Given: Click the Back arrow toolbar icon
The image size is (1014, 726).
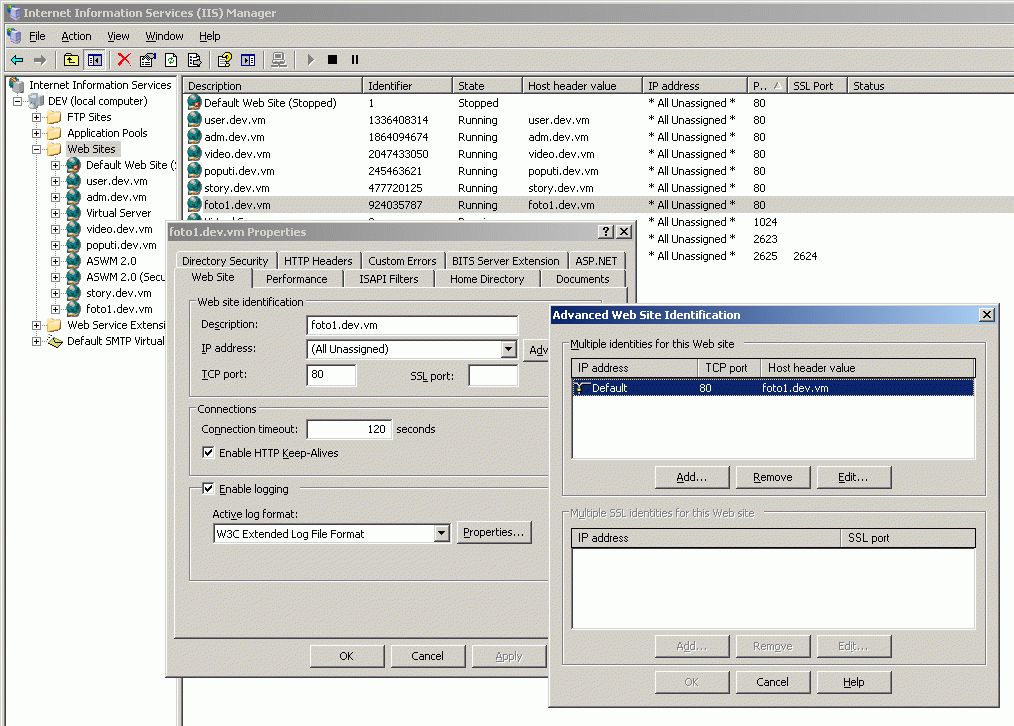Looking at the screenshot, I should [17, 60].
